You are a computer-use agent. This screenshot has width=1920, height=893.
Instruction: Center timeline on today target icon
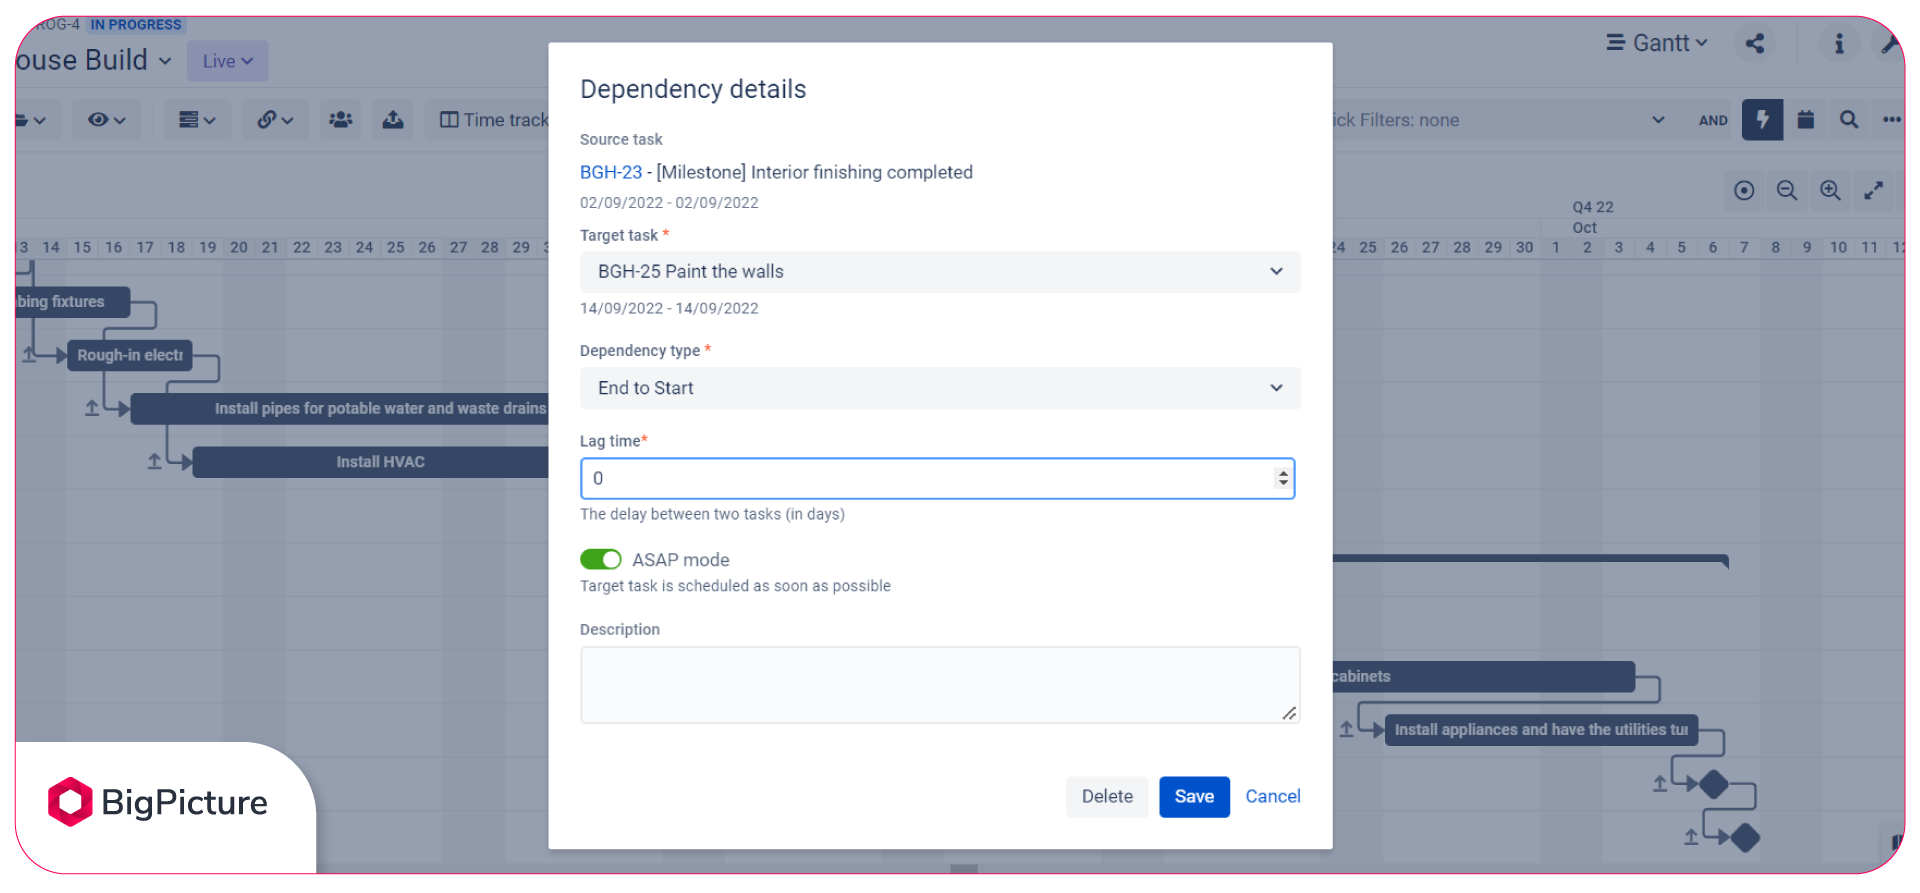1744,190
